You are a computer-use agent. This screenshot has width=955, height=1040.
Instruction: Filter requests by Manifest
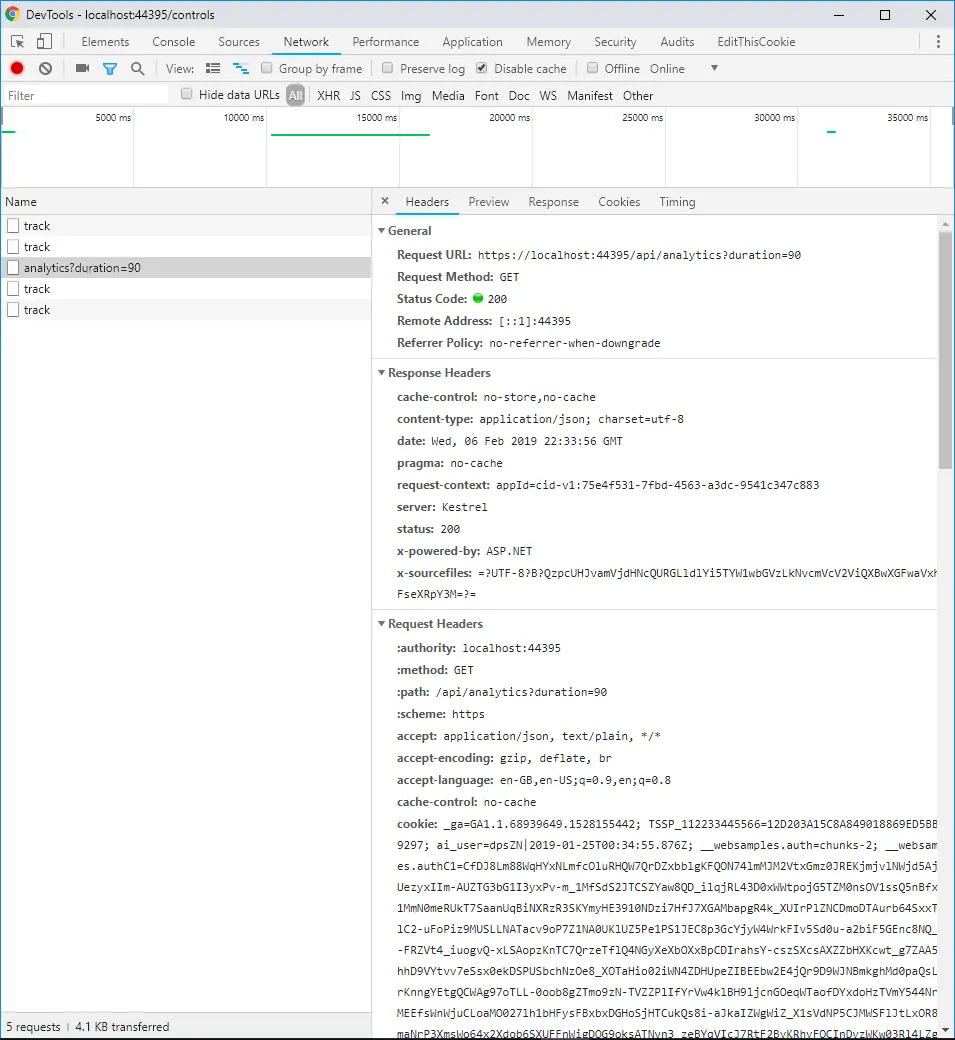click(590, 96)
